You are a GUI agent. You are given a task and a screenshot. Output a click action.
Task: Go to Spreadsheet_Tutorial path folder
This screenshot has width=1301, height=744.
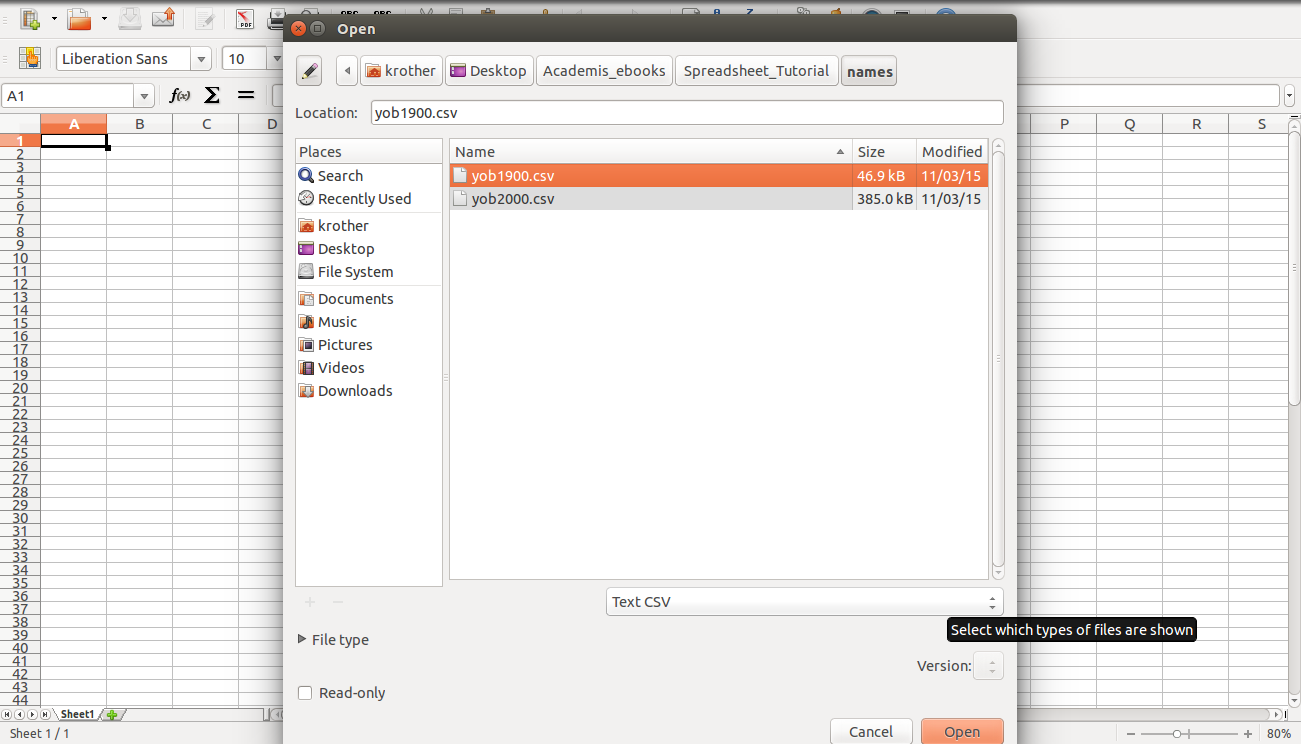(756, 71)
